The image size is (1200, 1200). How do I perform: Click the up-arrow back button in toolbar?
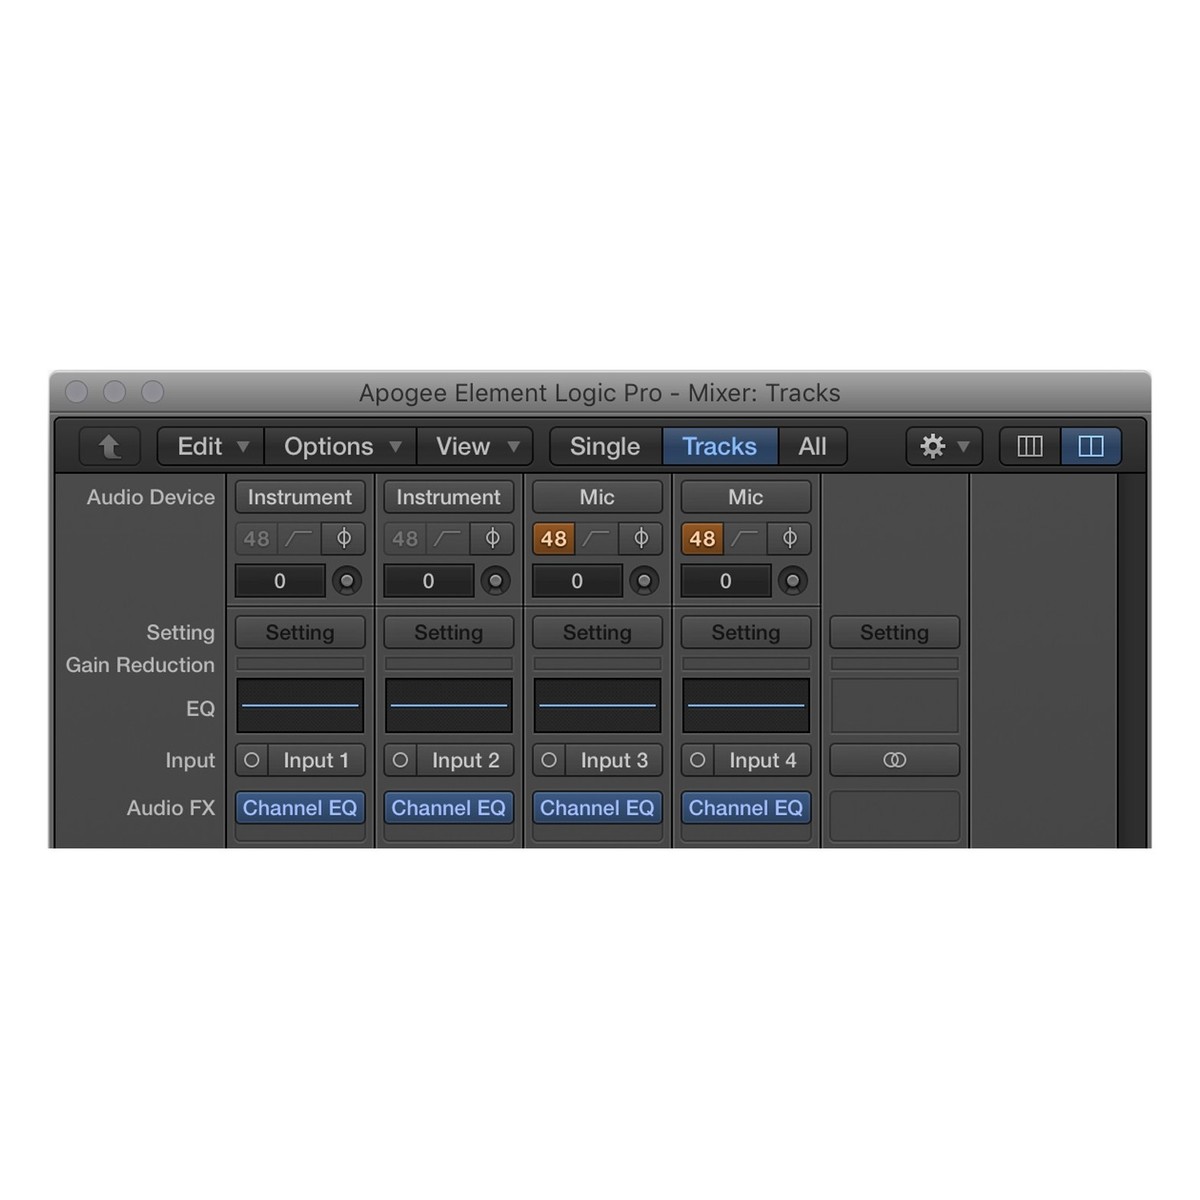pyautogui.click(x=110, y=446)
